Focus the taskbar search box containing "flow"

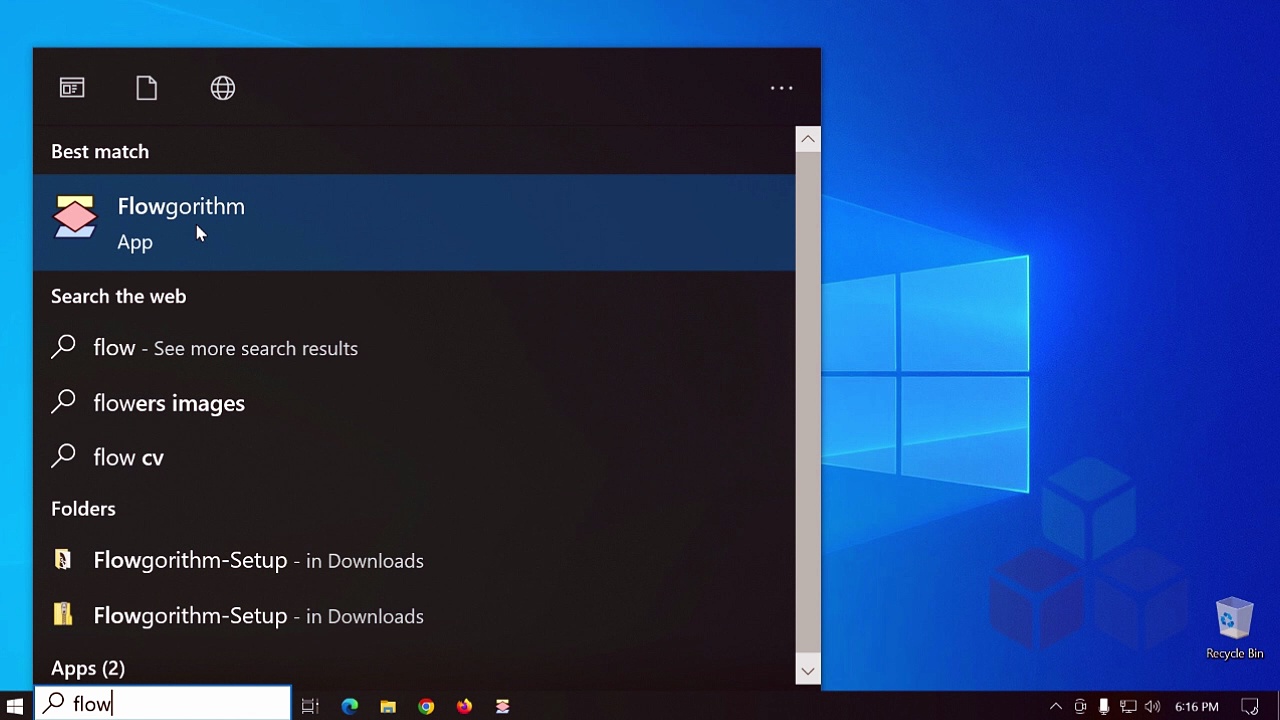[x=164, y=704]
